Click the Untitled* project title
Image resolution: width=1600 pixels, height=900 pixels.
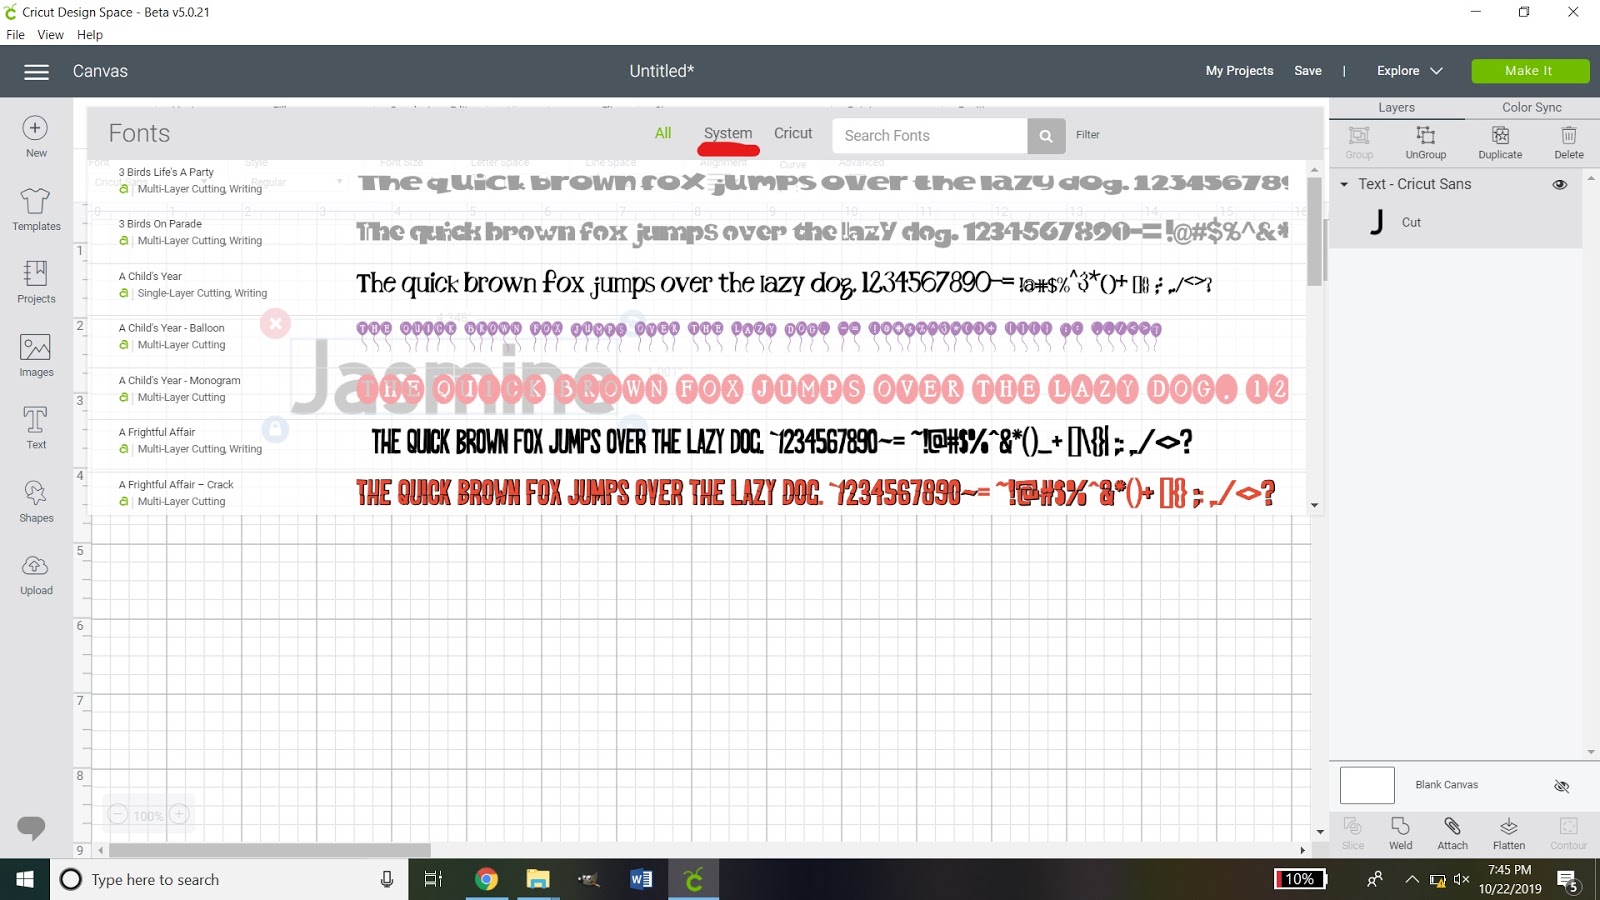pyautogui.click(x=661, y=71)
